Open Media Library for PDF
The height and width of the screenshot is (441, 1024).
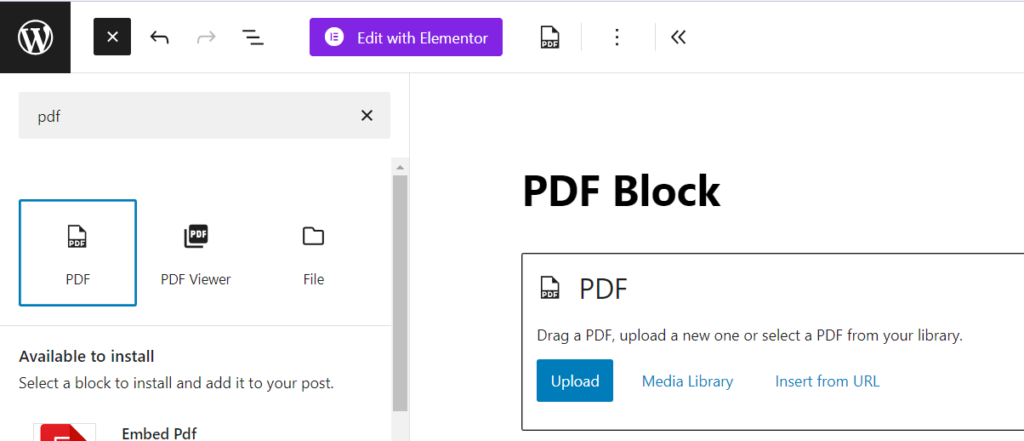[688, 381]
